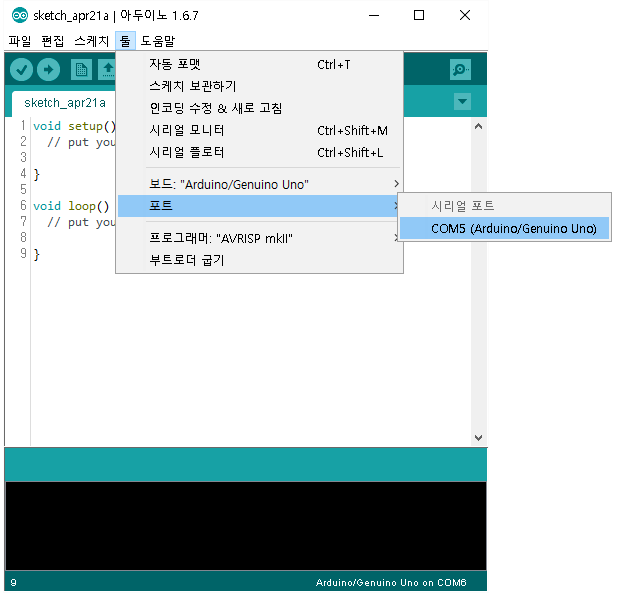This screenshot has height=603, width=618.
Task: Minimize the Arduino window
Action: pos(374,15)
